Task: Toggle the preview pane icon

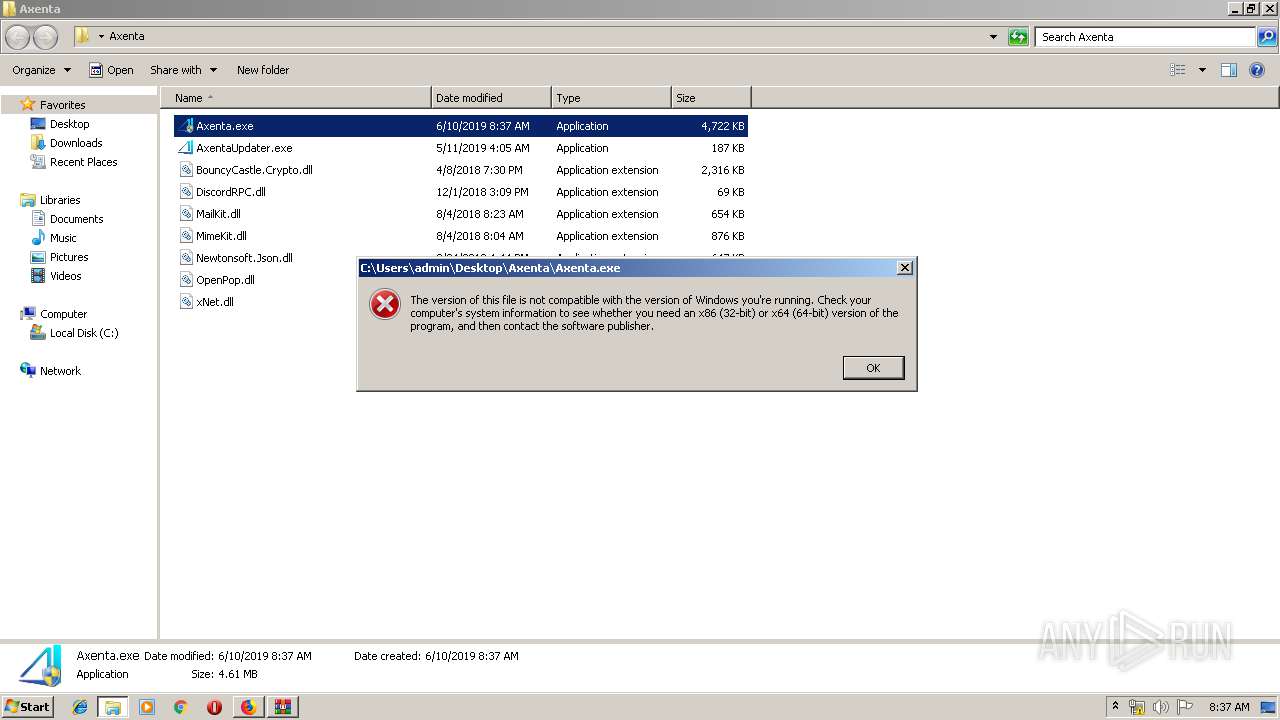Action: (x=1229, y=70)
